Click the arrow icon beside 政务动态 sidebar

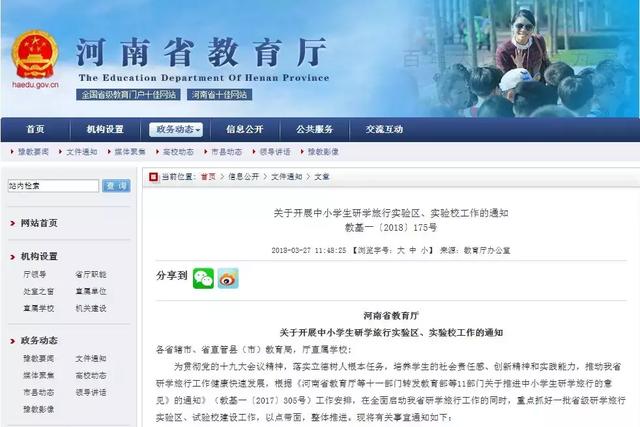click(x=12, y=341)
